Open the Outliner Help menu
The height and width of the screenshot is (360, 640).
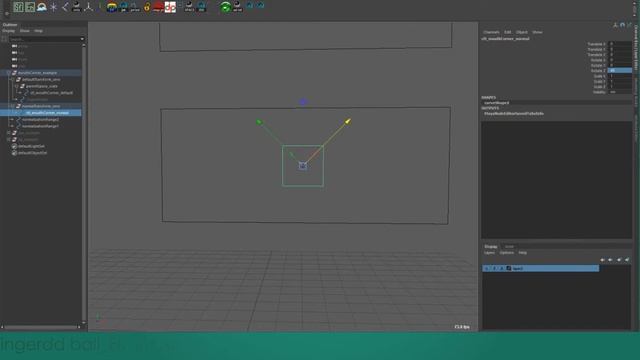[x=38, y=31]
